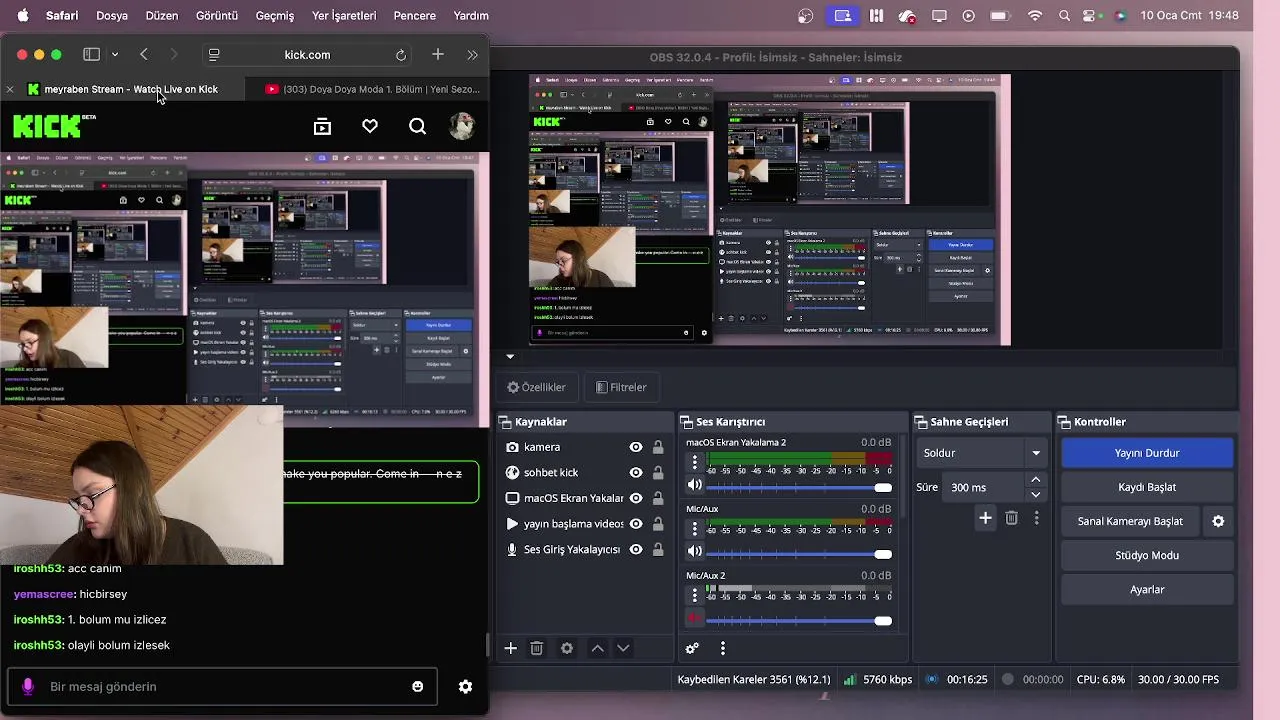Open options for Mic/Aux 2 audio channel
This screenshot has width=1280, height=720.
(694, 595)
